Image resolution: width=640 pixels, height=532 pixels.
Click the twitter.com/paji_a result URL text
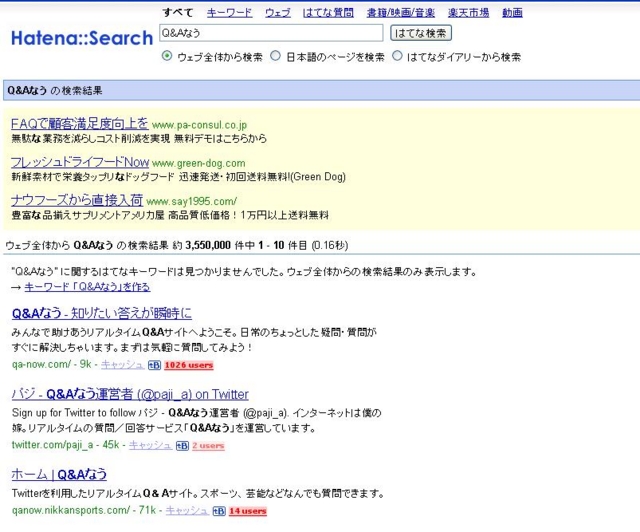click(53, 445)
